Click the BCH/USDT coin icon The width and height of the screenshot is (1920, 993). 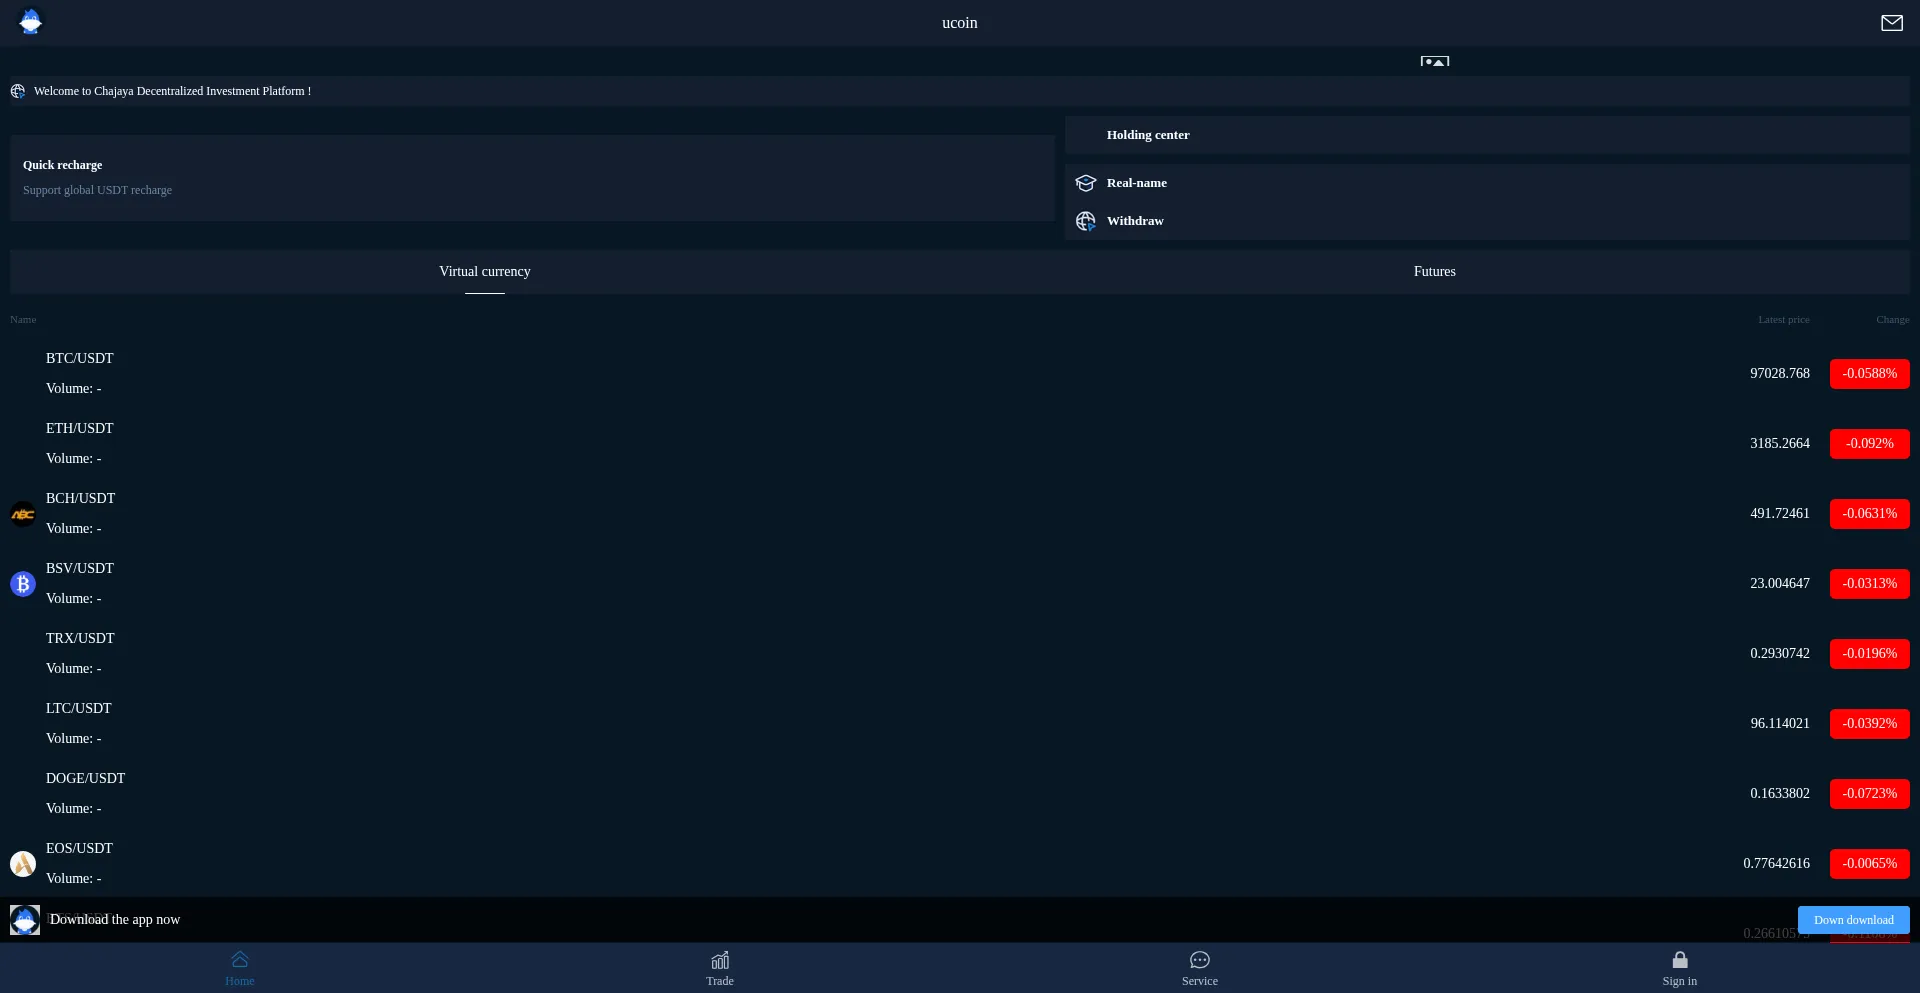coord(23,514)
